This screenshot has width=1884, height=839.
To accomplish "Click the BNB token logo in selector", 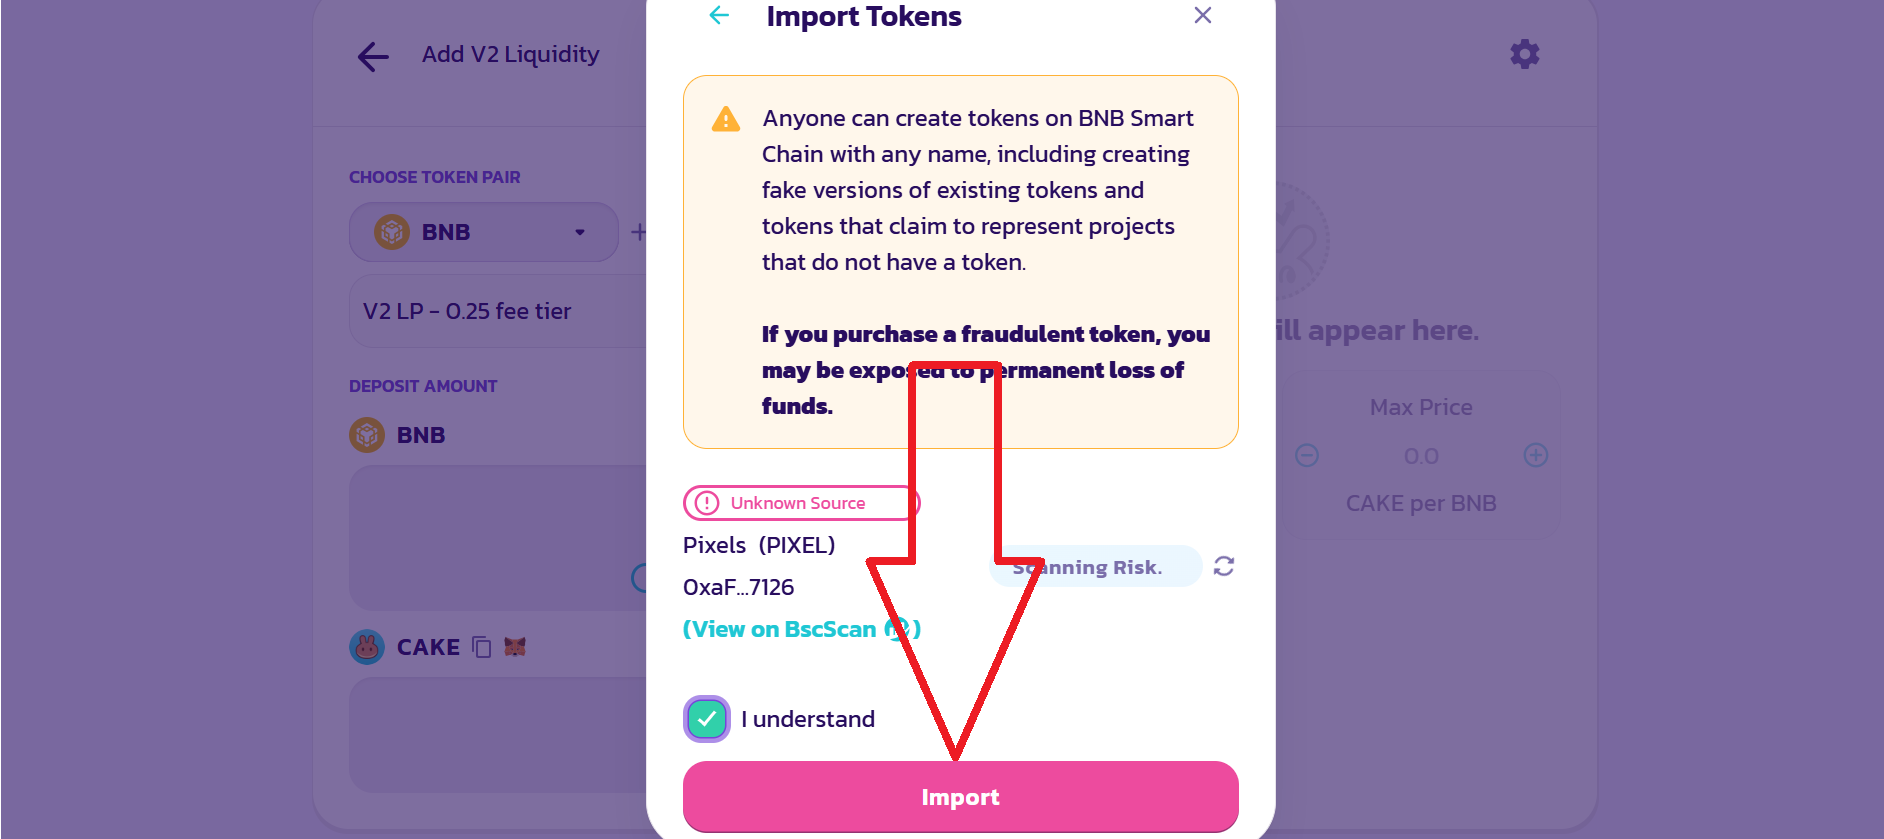I will pos(392,232).
